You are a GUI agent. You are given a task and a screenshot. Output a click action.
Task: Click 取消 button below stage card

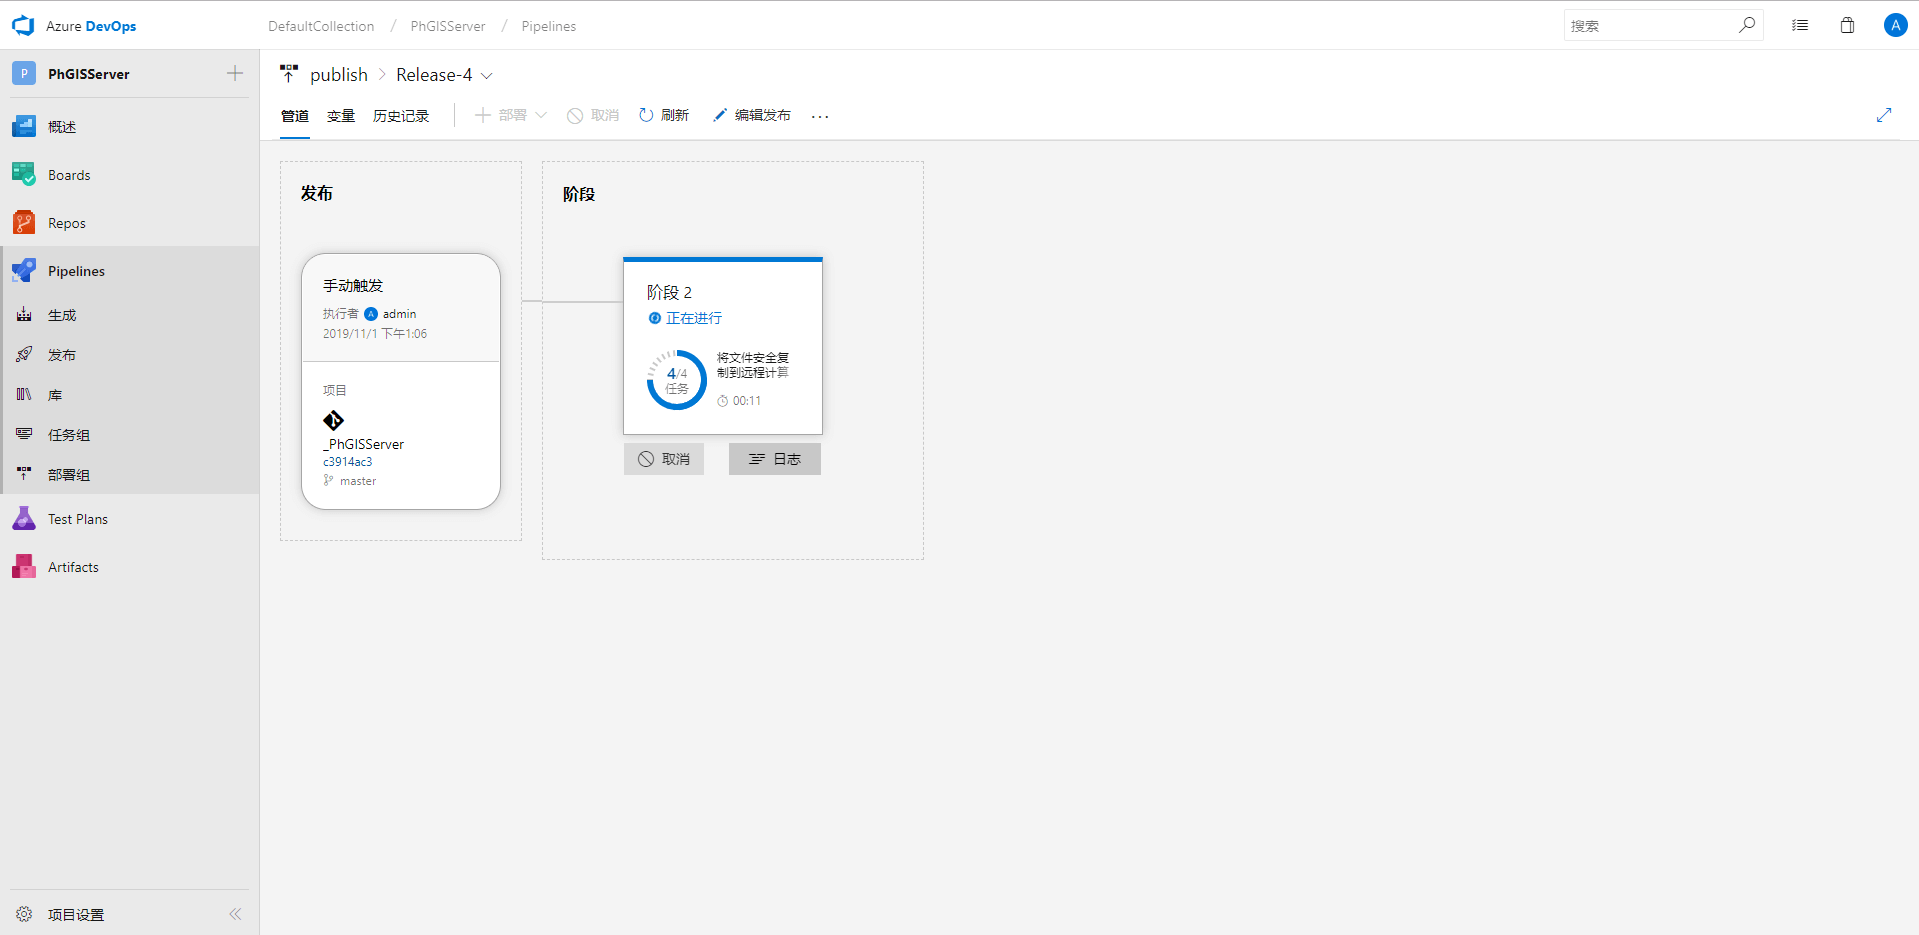point(664,459)
